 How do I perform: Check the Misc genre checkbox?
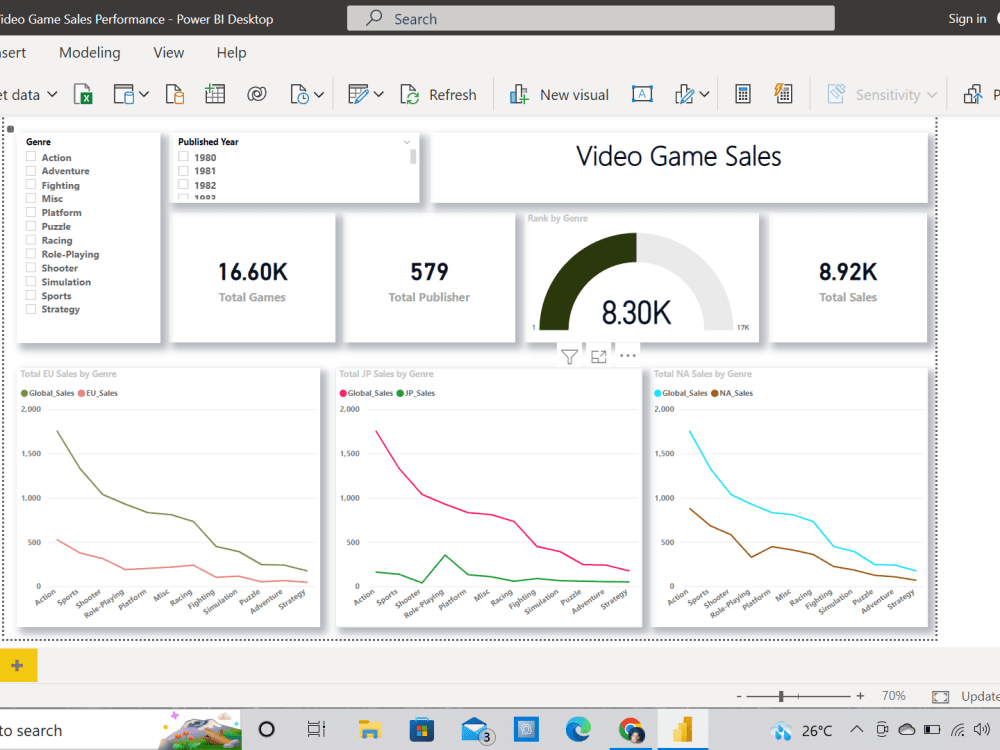(31, 198)
